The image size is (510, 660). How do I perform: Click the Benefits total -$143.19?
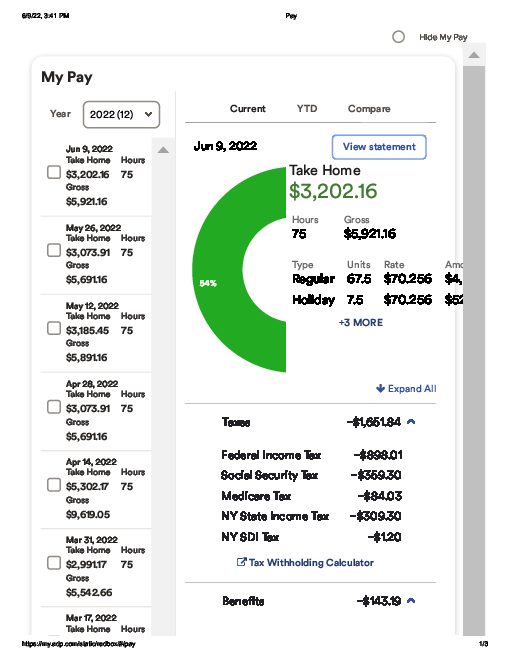click(379, 601)
